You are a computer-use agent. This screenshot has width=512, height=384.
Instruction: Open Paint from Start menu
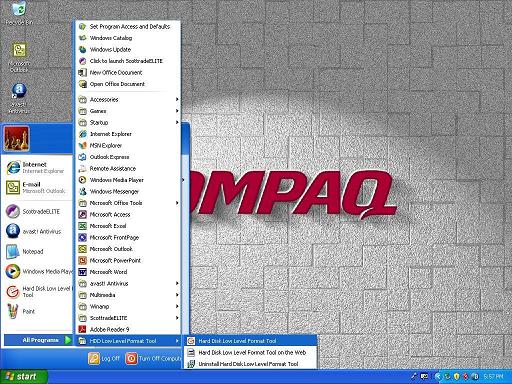click(37, 311)
